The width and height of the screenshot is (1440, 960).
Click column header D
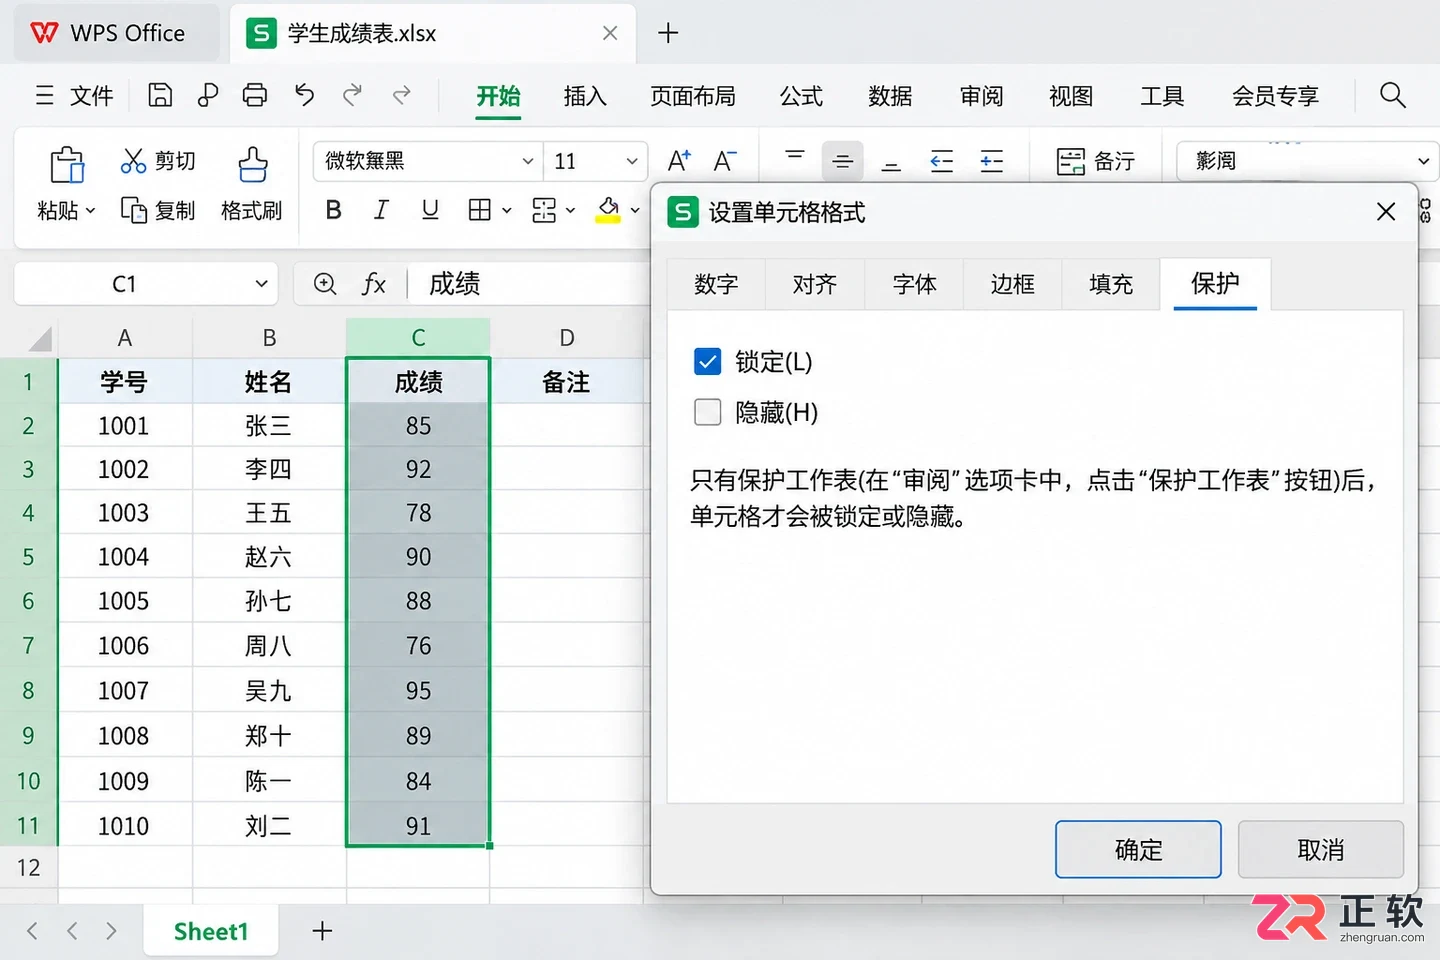(567, 338)
